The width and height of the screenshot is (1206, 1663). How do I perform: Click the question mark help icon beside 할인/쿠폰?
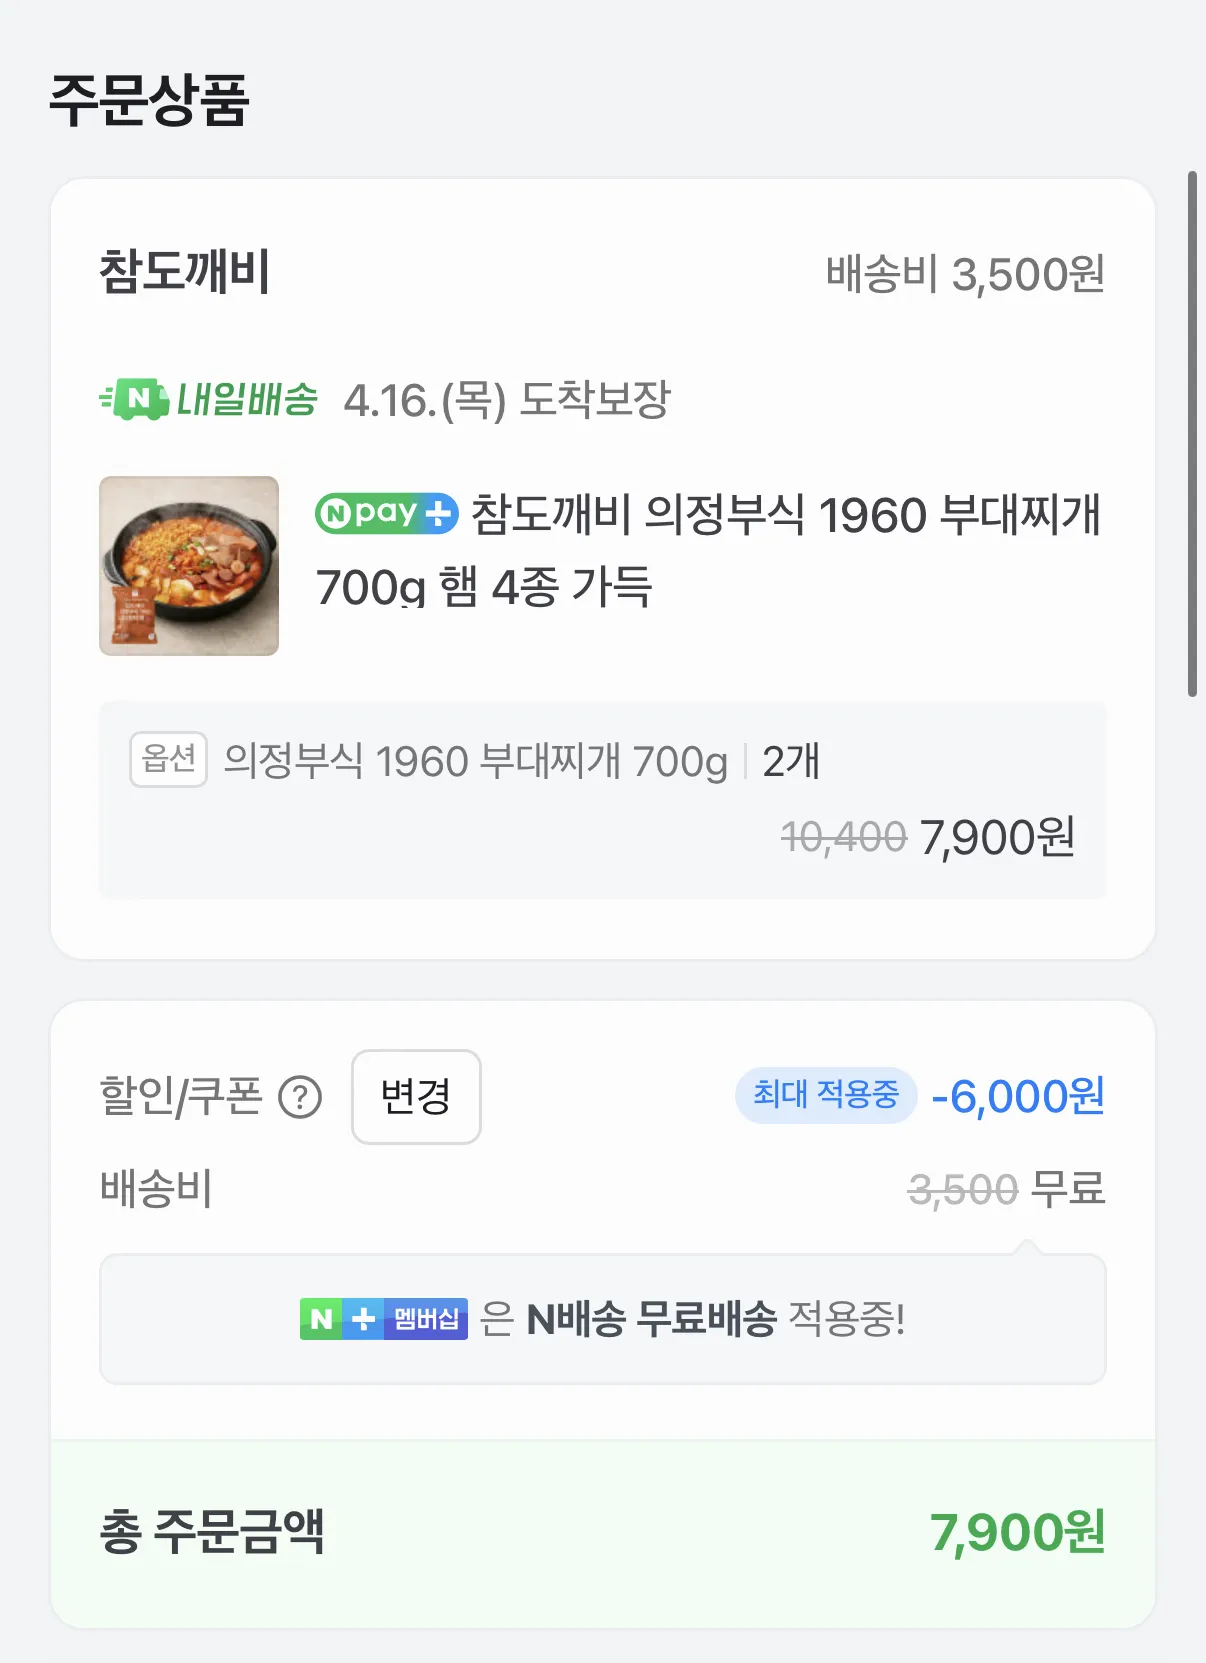[x=300, y=1097]
